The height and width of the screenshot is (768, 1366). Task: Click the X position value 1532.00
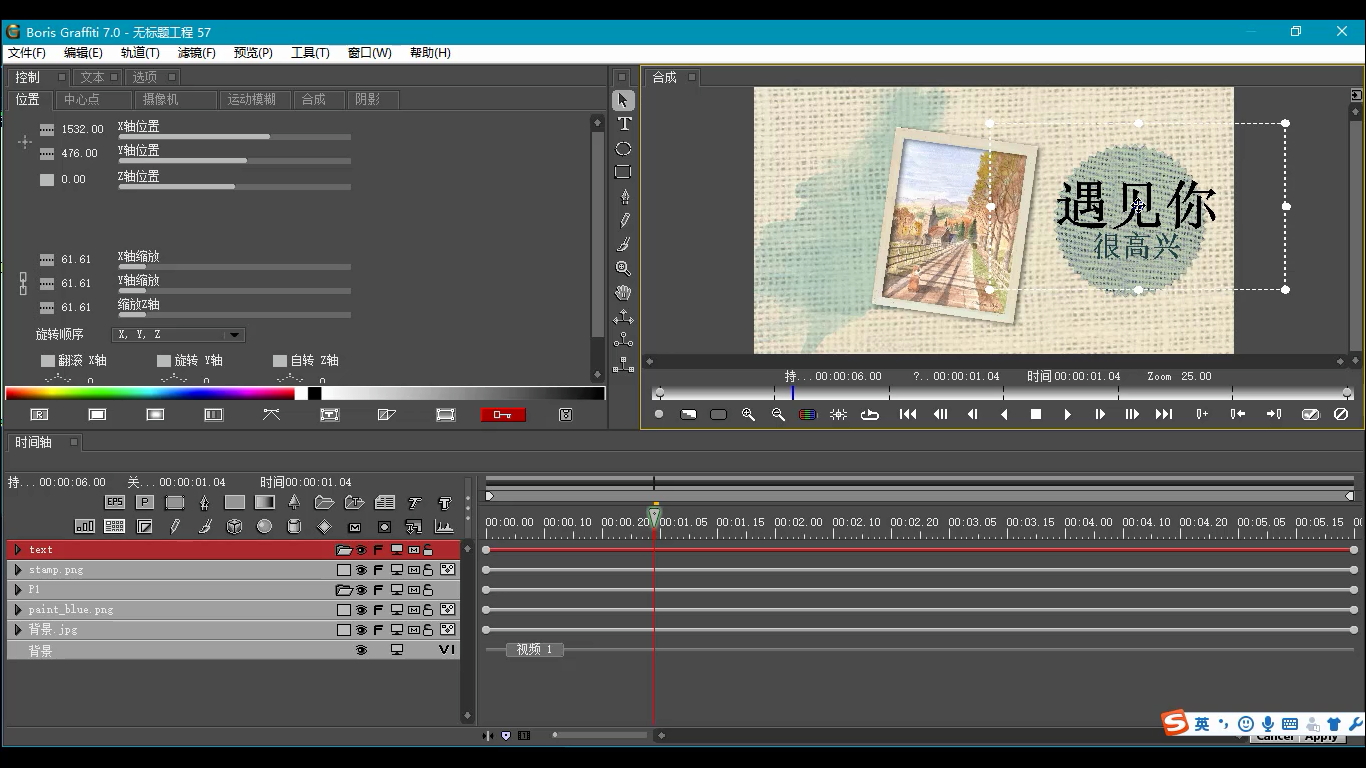click(82, 129)
